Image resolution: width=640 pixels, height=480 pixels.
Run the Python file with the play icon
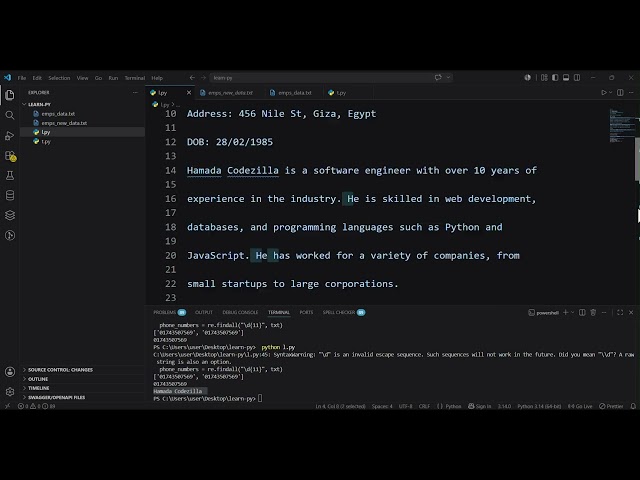(604, 93)
